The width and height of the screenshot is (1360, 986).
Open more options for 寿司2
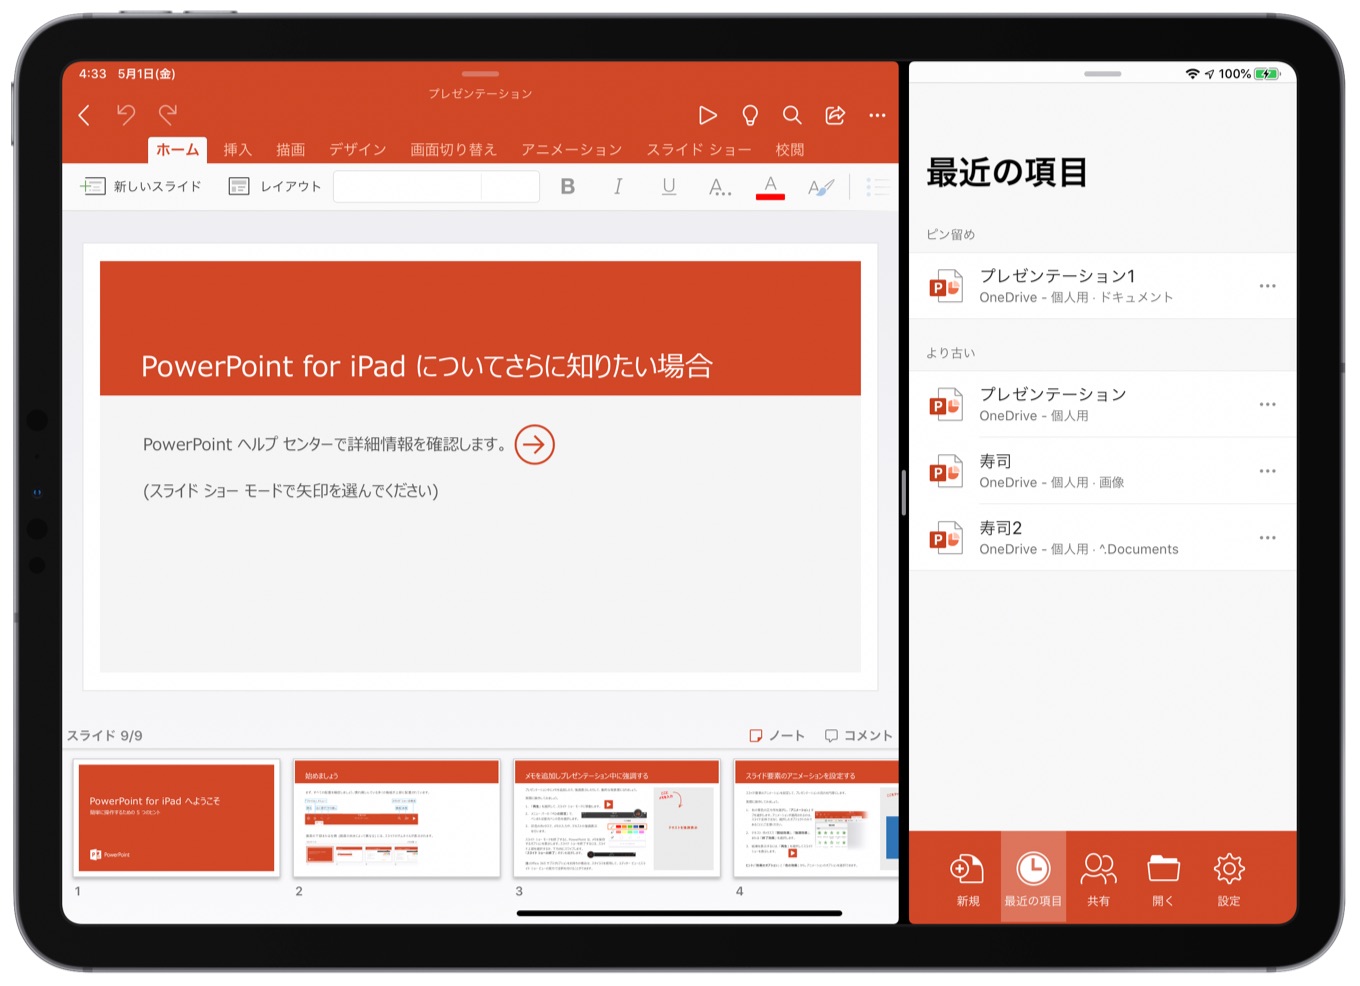[1267, 538]
